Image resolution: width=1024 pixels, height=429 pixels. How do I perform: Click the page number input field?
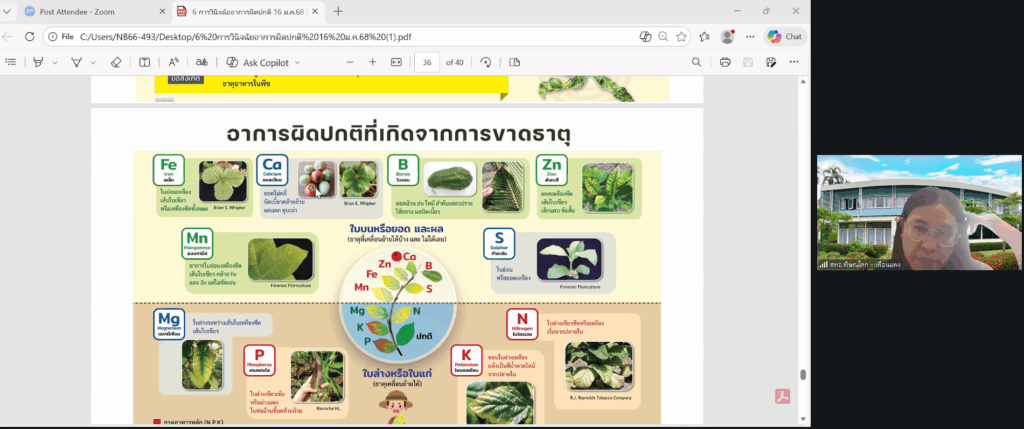coord(428,62)
